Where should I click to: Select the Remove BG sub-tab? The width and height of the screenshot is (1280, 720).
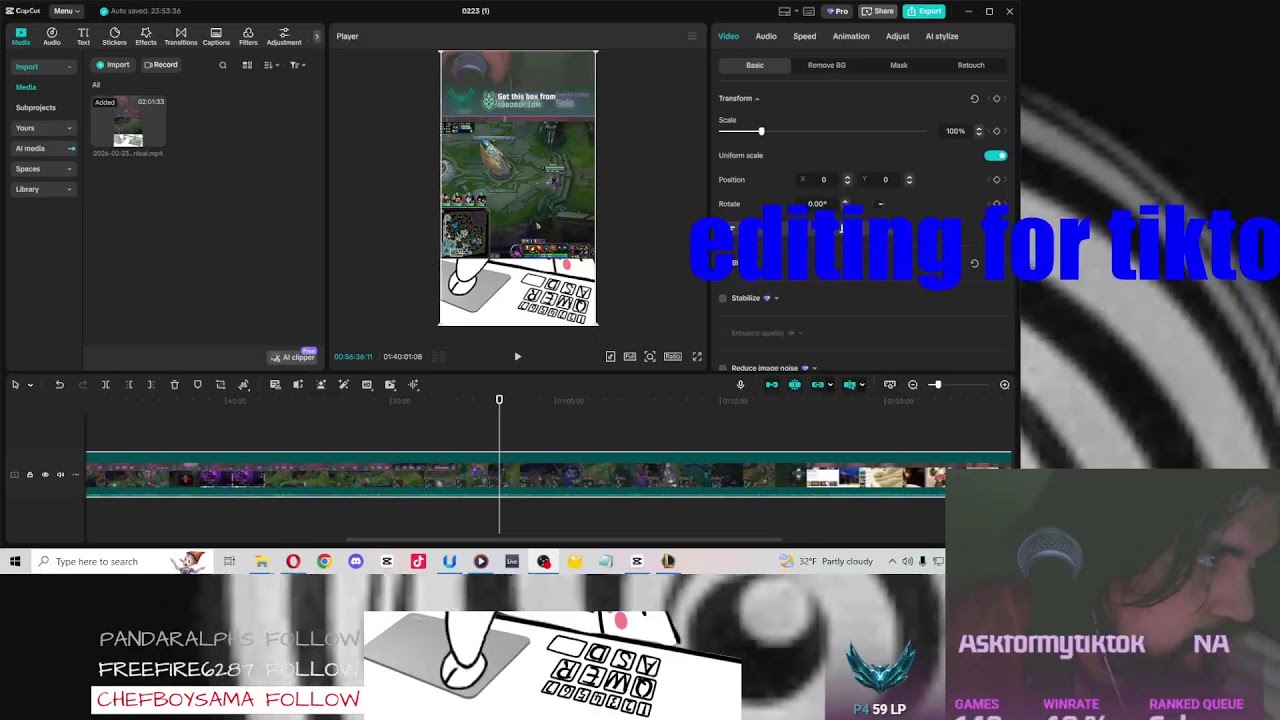(x=827, y=65)
